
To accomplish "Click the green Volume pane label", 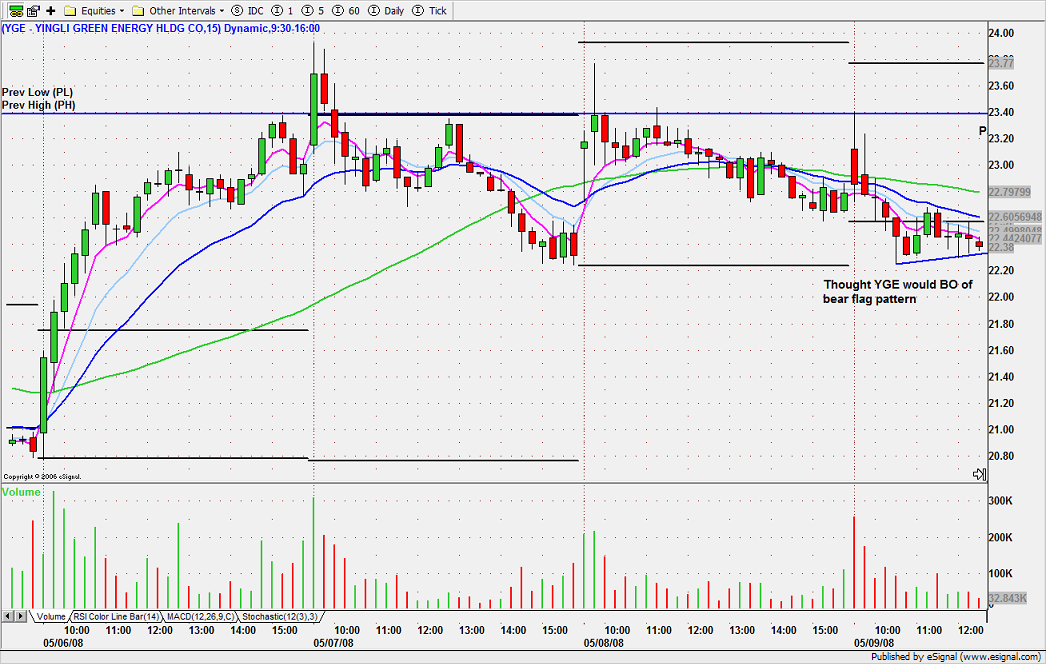I will [21, 492].
